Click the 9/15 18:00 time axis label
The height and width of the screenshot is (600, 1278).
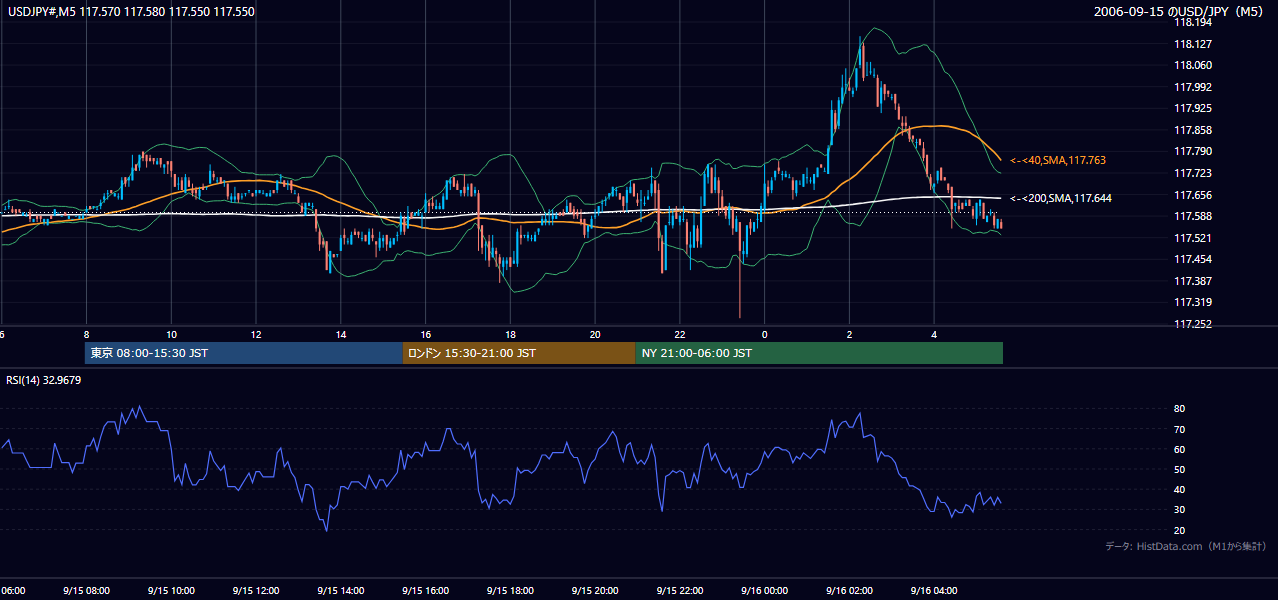pos(511,590)
